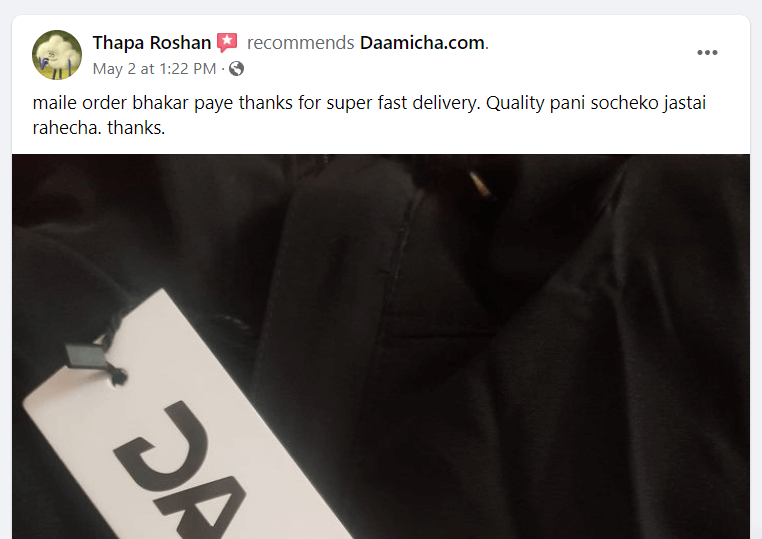Screen dimensions: 762x539
Task: Click gray page background above the post card
Action: (381, 7)
